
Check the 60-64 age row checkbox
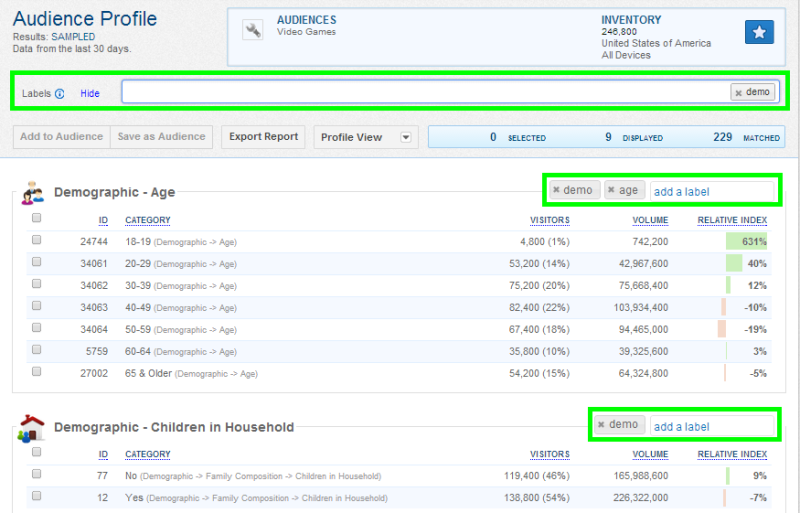click(36, 349)
